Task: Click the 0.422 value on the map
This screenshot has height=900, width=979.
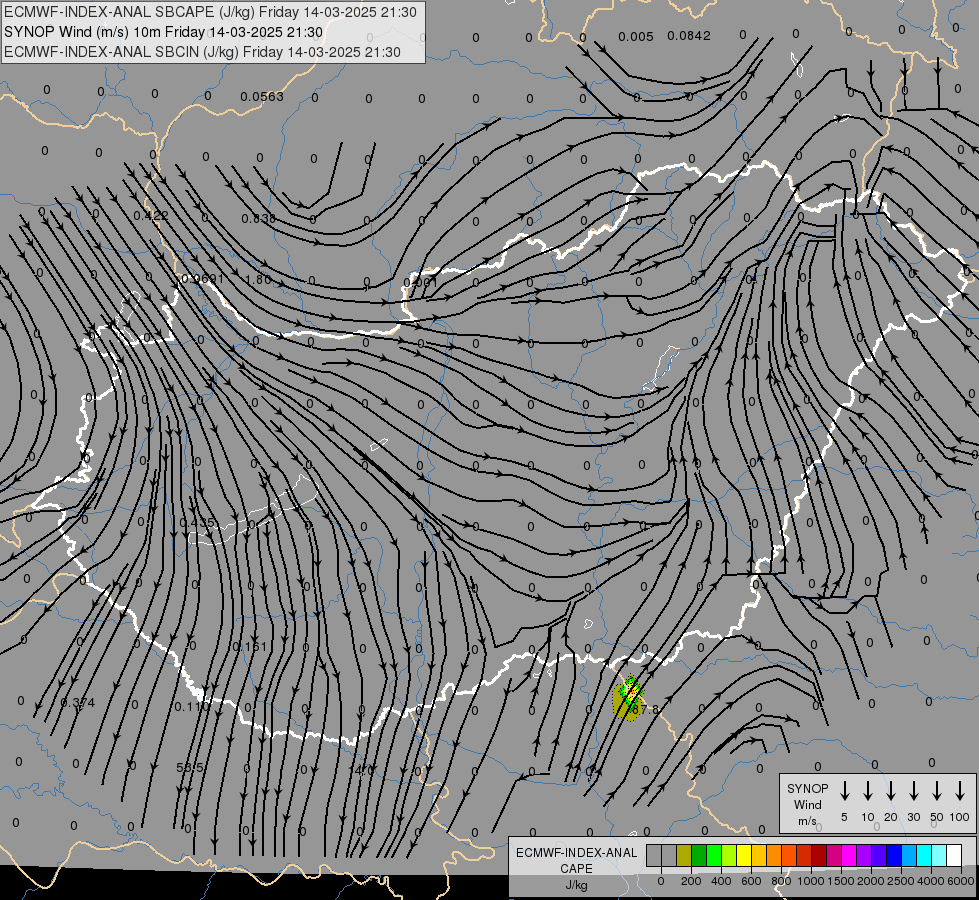Action: pos(151,215)
